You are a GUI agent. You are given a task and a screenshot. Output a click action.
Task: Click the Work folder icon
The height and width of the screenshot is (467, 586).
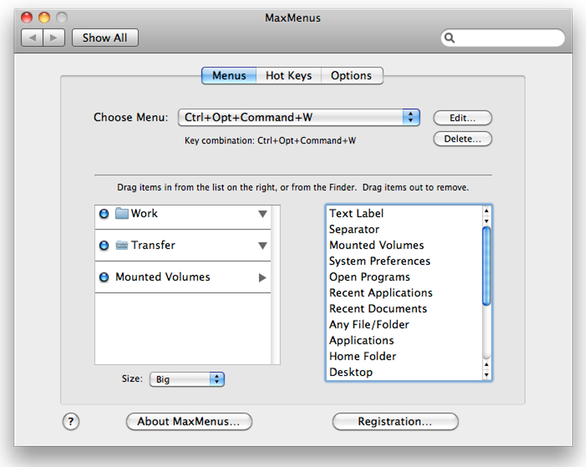pyautogui.click(x=121, y=213)
